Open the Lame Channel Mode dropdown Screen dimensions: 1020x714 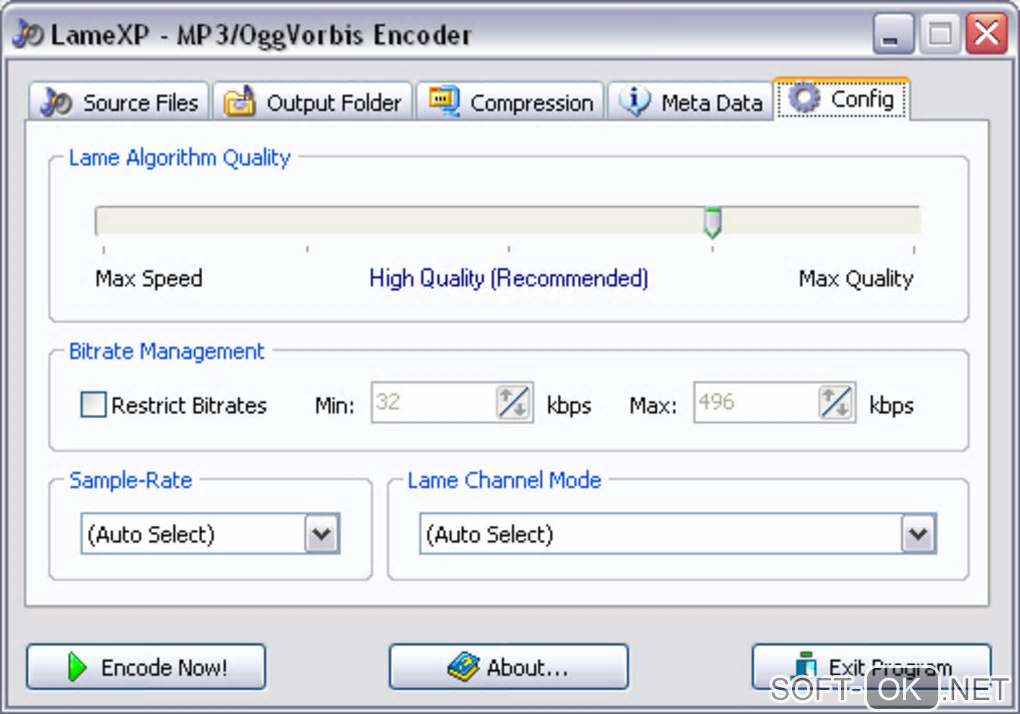(x=678, y=534)
